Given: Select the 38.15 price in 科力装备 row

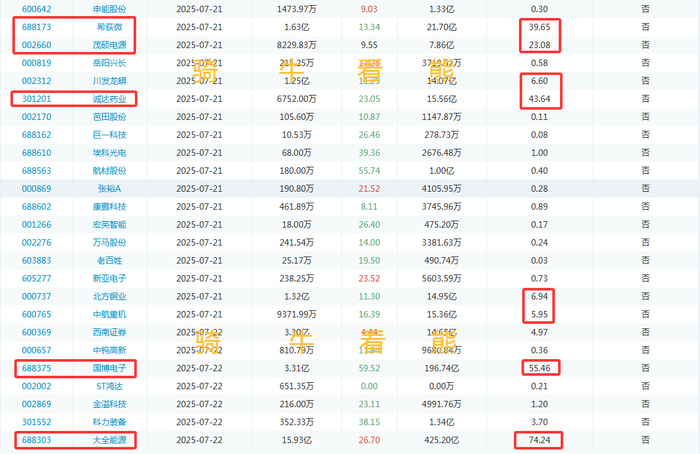Looking at the screenshot, I should 369,422.
